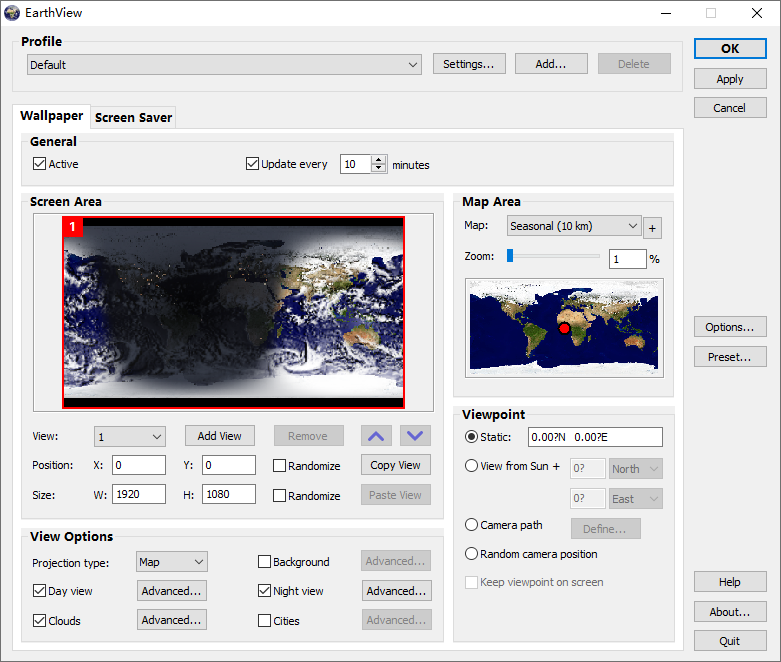Screen dimensions: 781x662
Task: Click the Add View button
Action: point(220,436)
